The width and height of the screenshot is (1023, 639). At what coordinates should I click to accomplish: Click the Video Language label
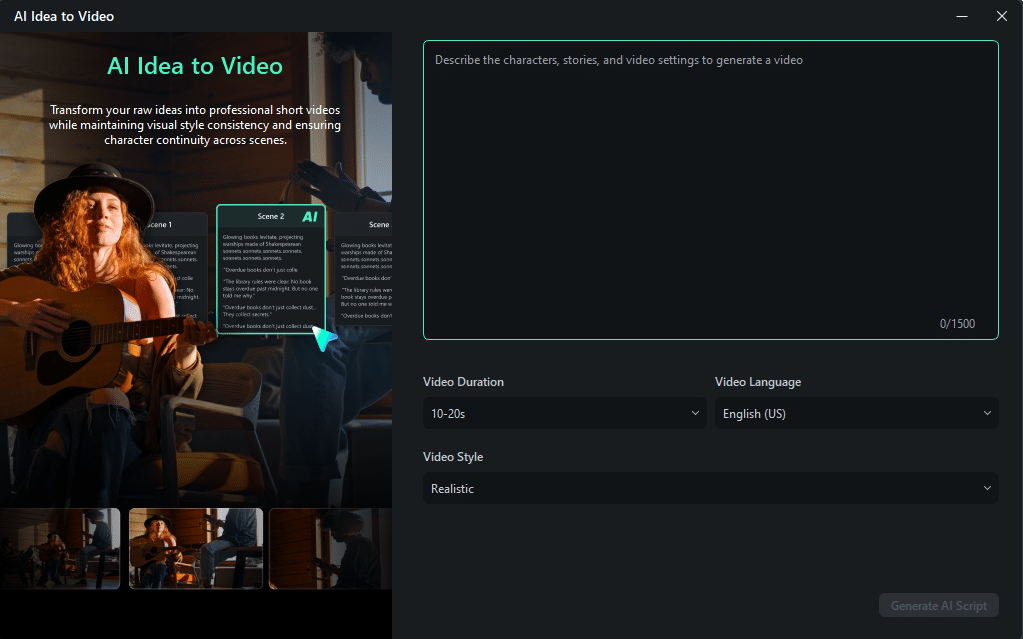[x=757, y=382]
